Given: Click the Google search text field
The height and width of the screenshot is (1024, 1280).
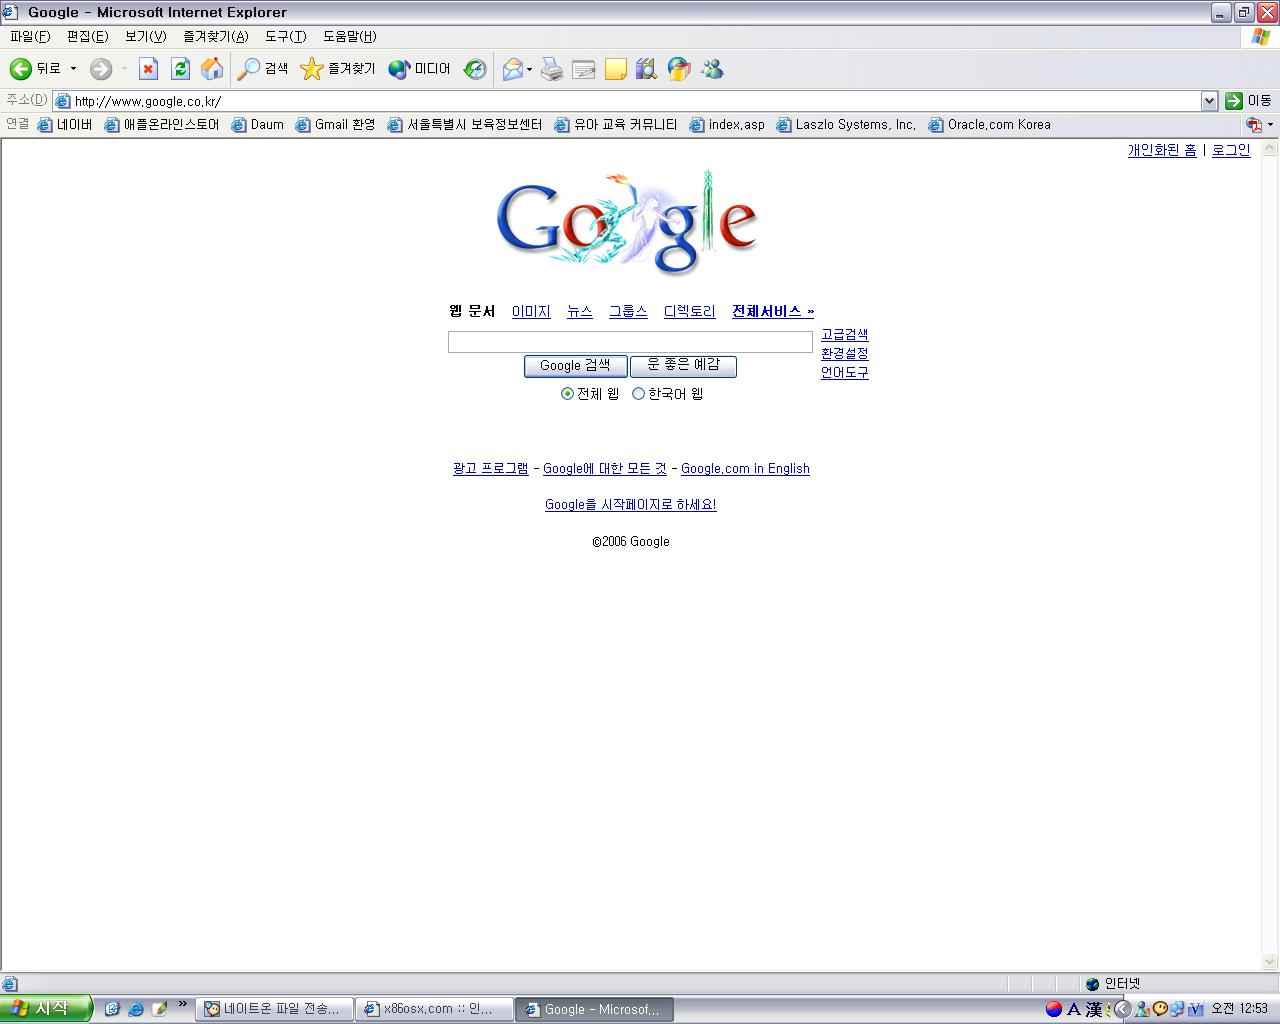Looking at the screenshot, I should [x=630, y=342].
